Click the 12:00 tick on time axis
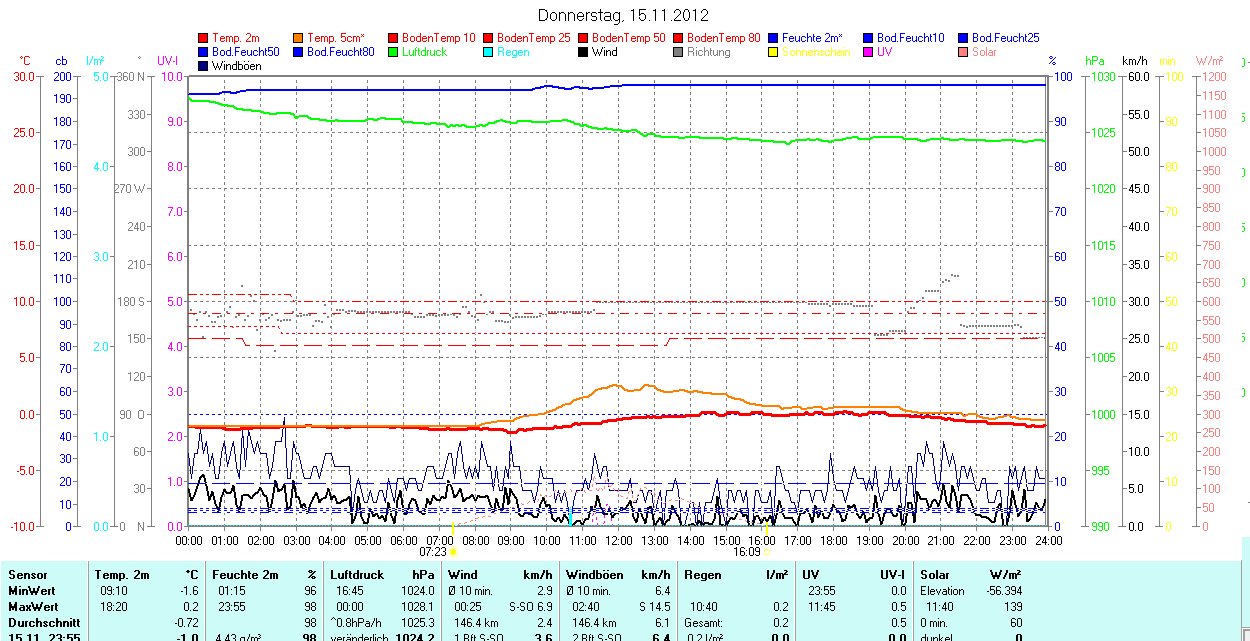This screenshot has width=1250, height=641. tap(619, 540)
